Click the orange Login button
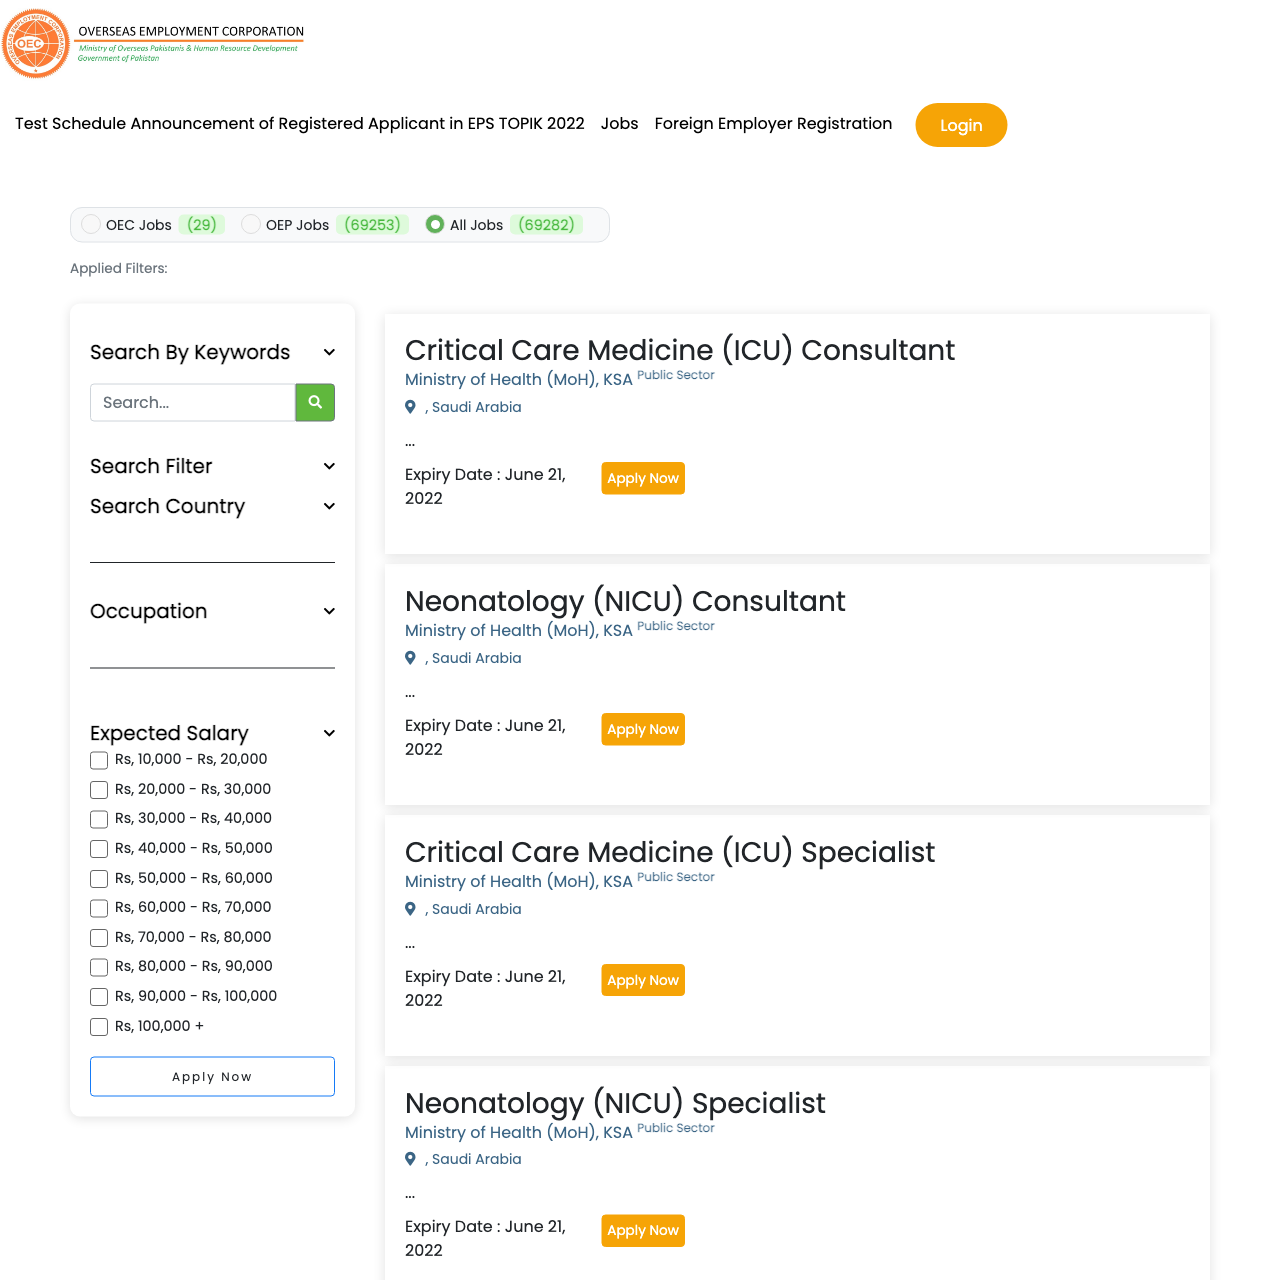1280x1280 pixels. pyautogui.click(x=961, y=125)
